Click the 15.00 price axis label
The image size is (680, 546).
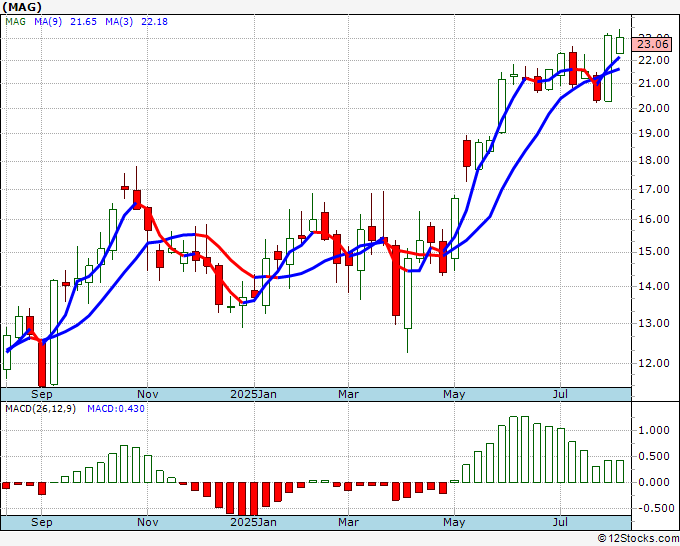click(654, 252)
